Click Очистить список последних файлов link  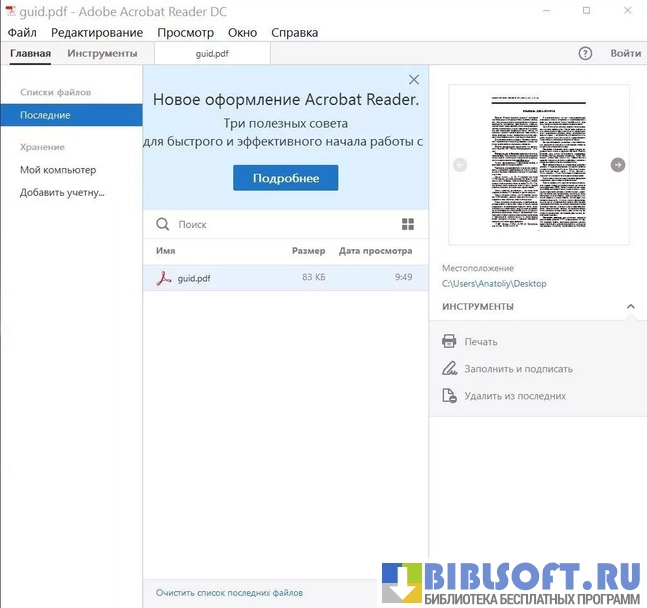tap(229, 593)
